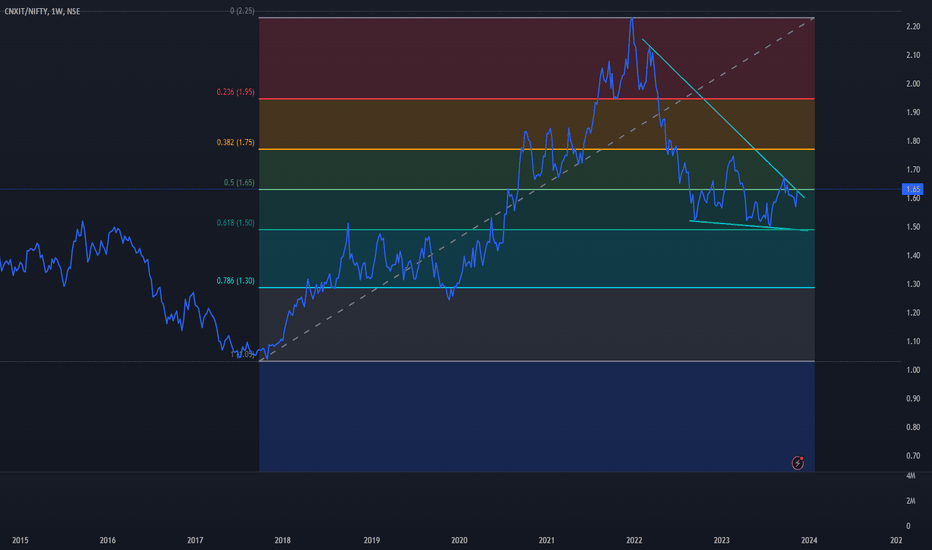Image resolution: width=932 pixels, height=550 pixels.
Task: Click the 2020 year label on time axis
Action: coord(459,540)
